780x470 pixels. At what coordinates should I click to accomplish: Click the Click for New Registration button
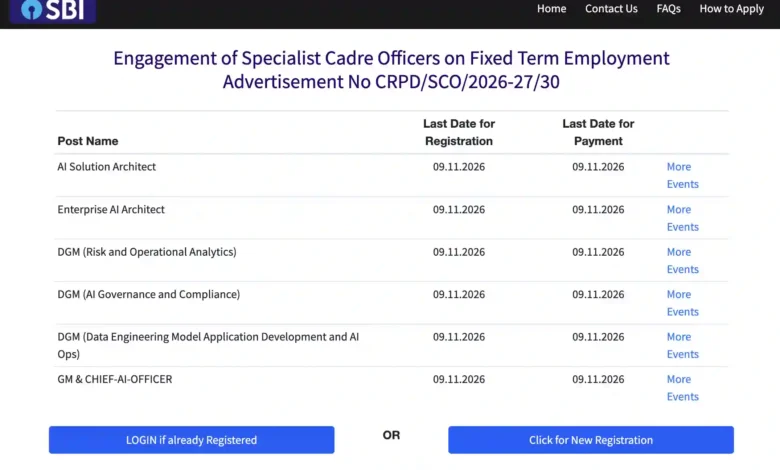(590, 440)
